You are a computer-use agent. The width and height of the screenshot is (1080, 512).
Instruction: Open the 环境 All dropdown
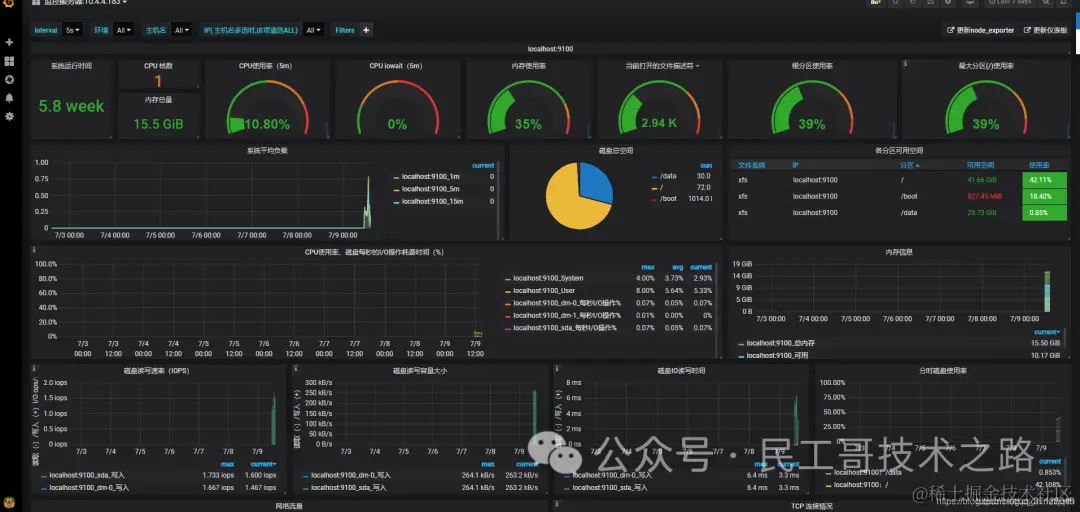[x=124, y=30]
